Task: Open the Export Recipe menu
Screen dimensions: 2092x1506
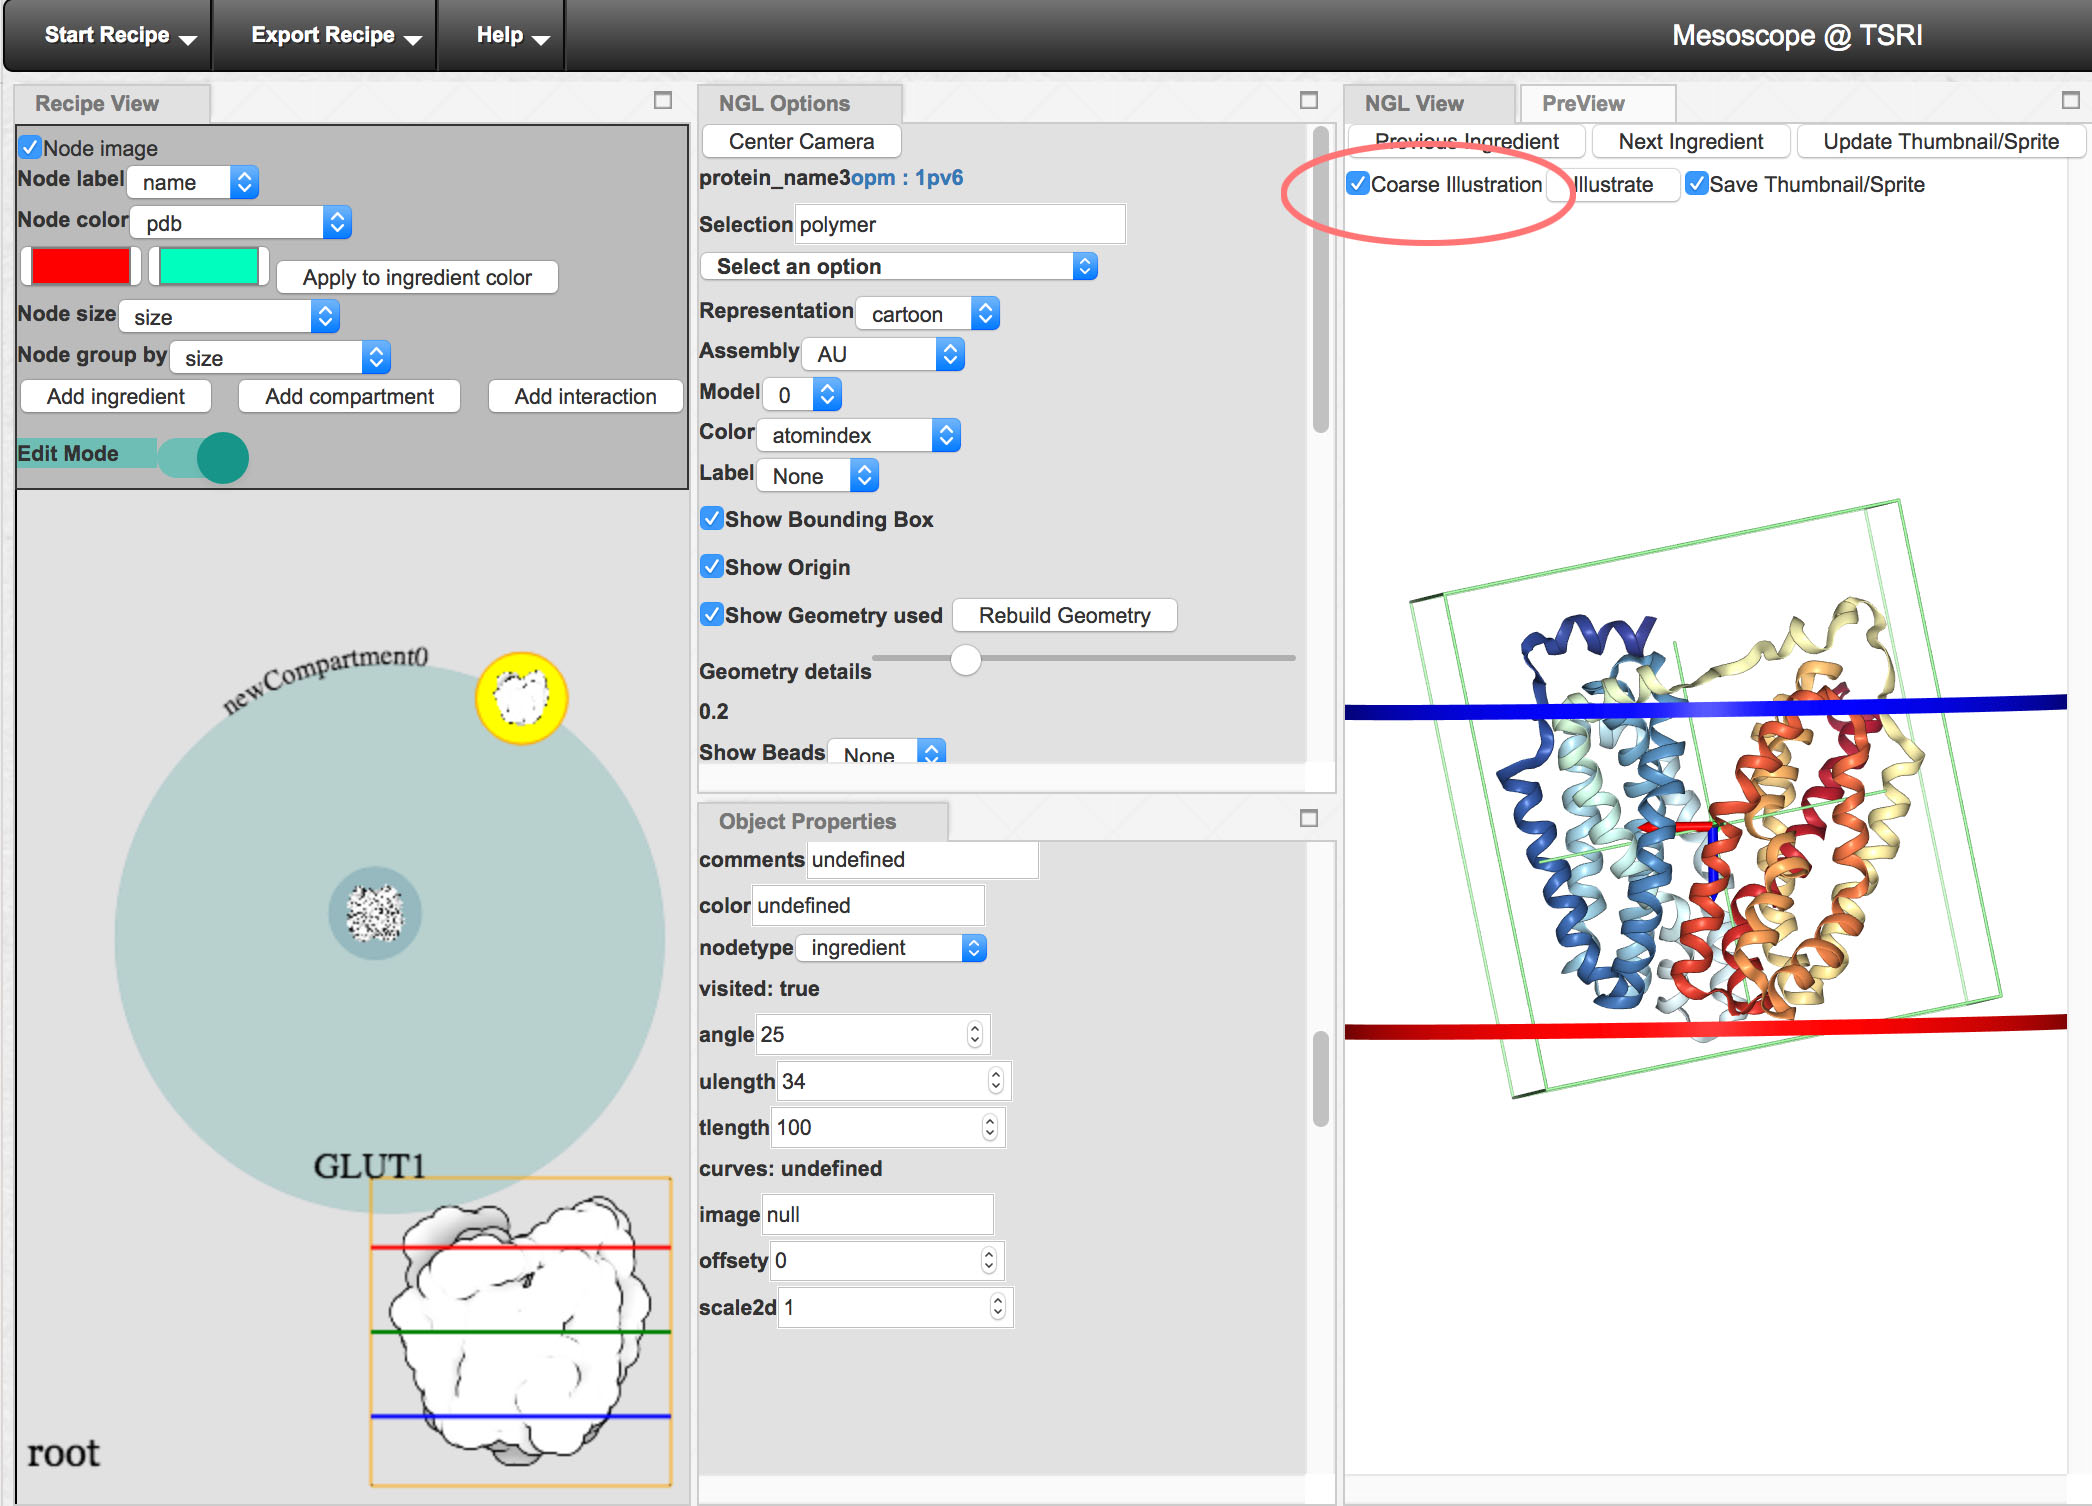Action: [325, 36]
